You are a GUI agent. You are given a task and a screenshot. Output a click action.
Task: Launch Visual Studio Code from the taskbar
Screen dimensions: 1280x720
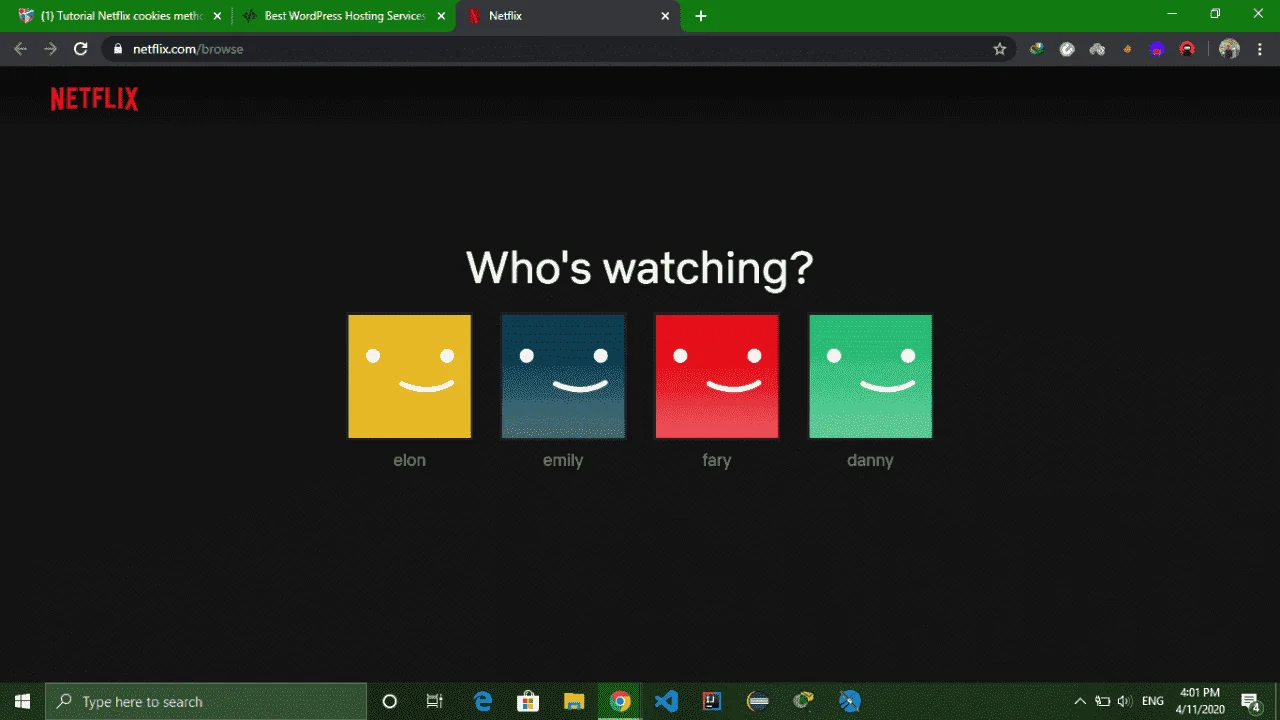pos(666,701)
